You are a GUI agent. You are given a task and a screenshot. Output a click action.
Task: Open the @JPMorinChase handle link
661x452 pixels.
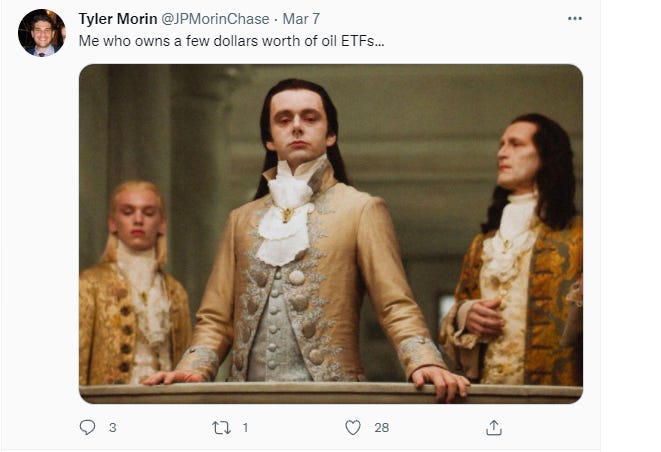[x=215, y=19]
